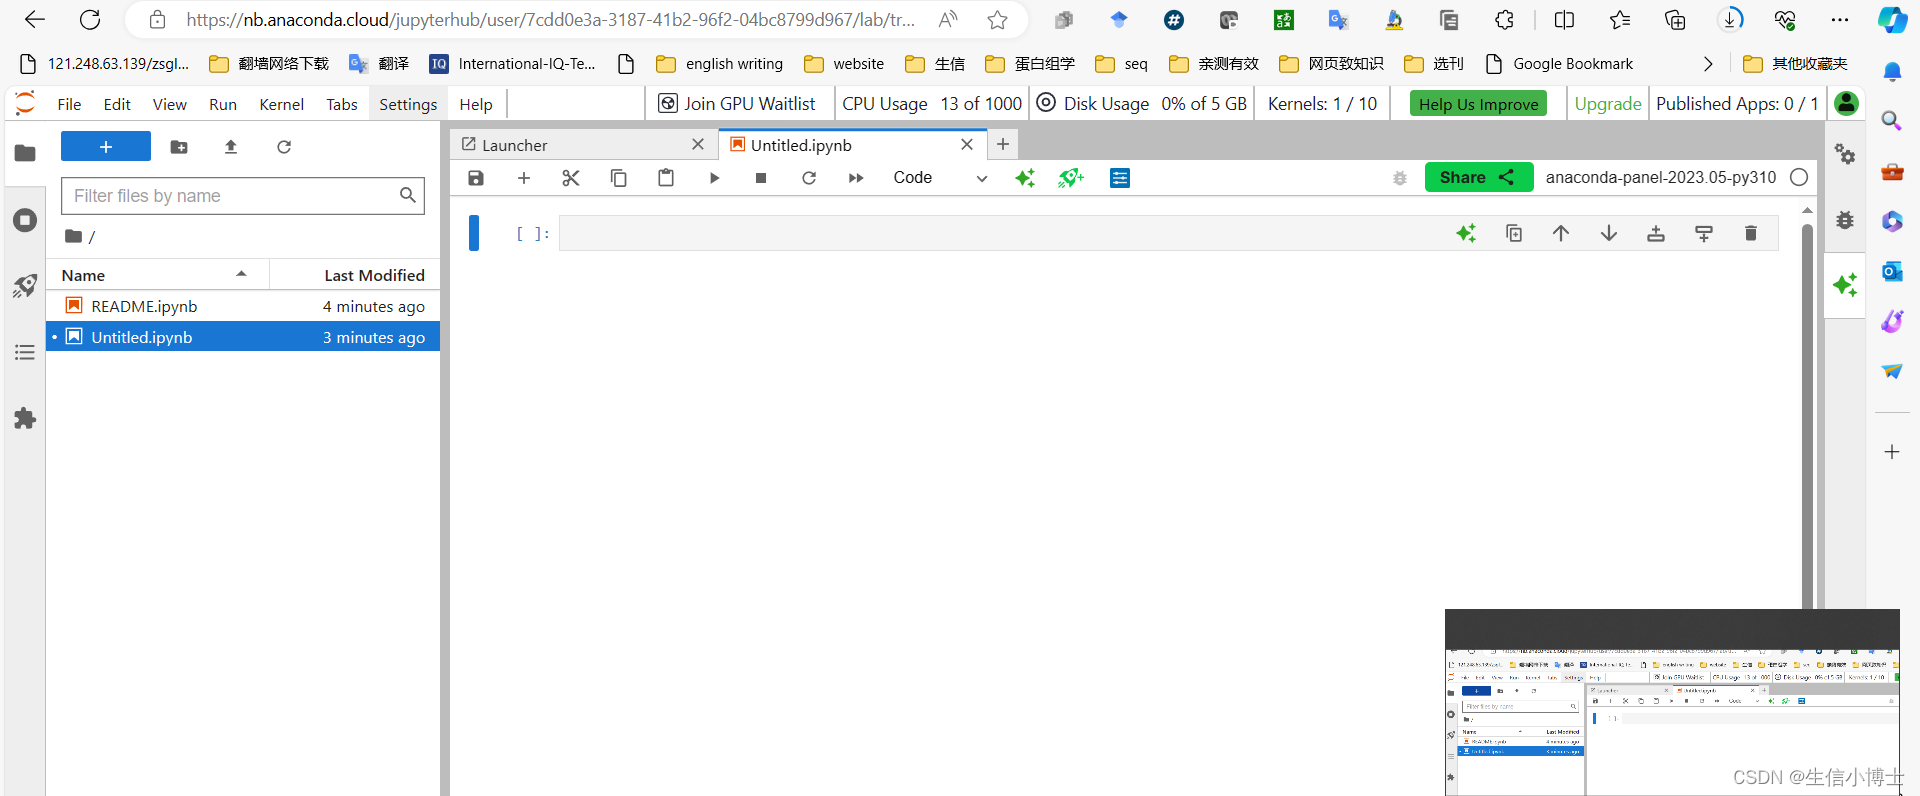Open the anaconda-panel-2023.05-py310 kernel selector
The height and width of the screenshot is (796, 1920).
(1661, 177)
